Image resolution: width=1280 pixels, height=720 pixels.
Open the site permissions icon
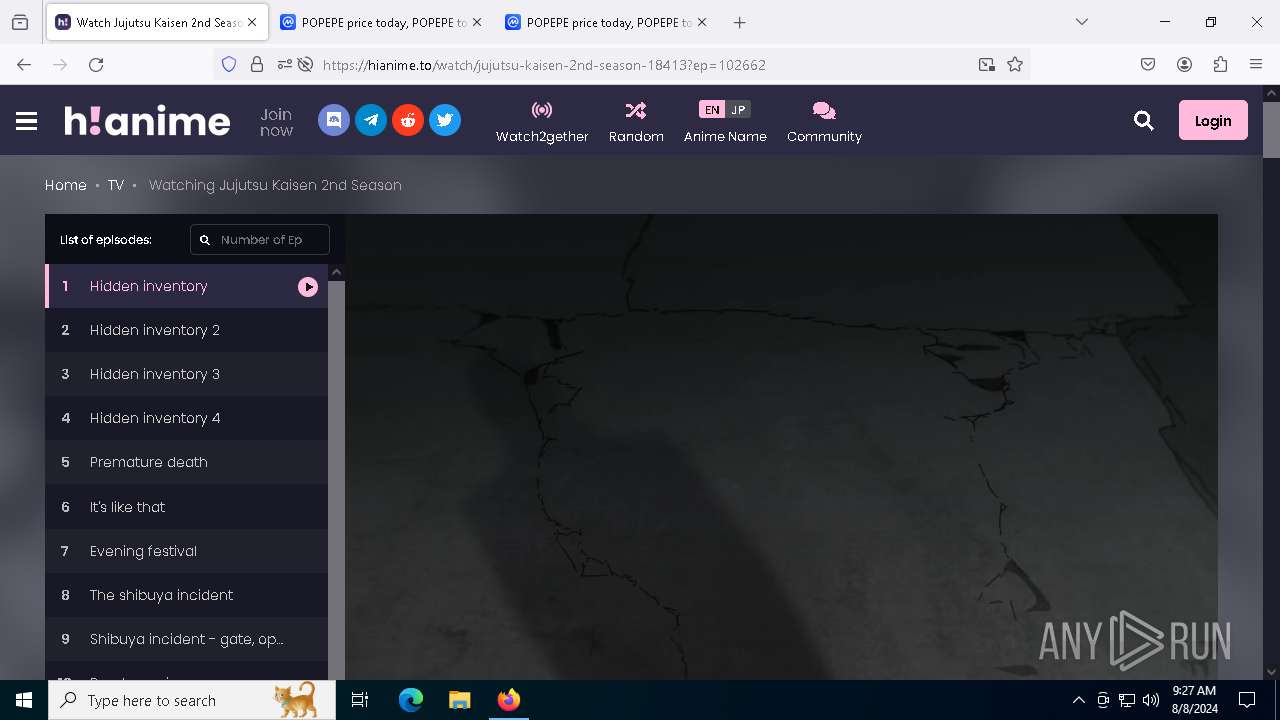pyautogui.click(x=285, y=64)
